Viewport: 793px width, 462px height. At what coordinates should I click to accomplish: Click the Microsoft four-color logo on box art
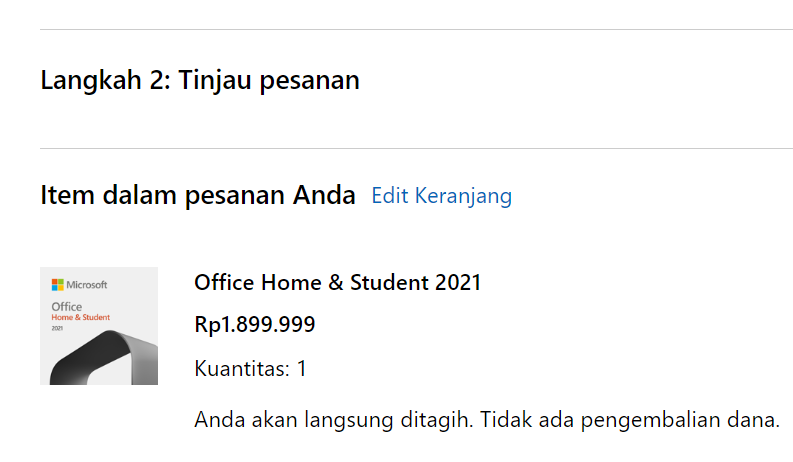[58, 284]
